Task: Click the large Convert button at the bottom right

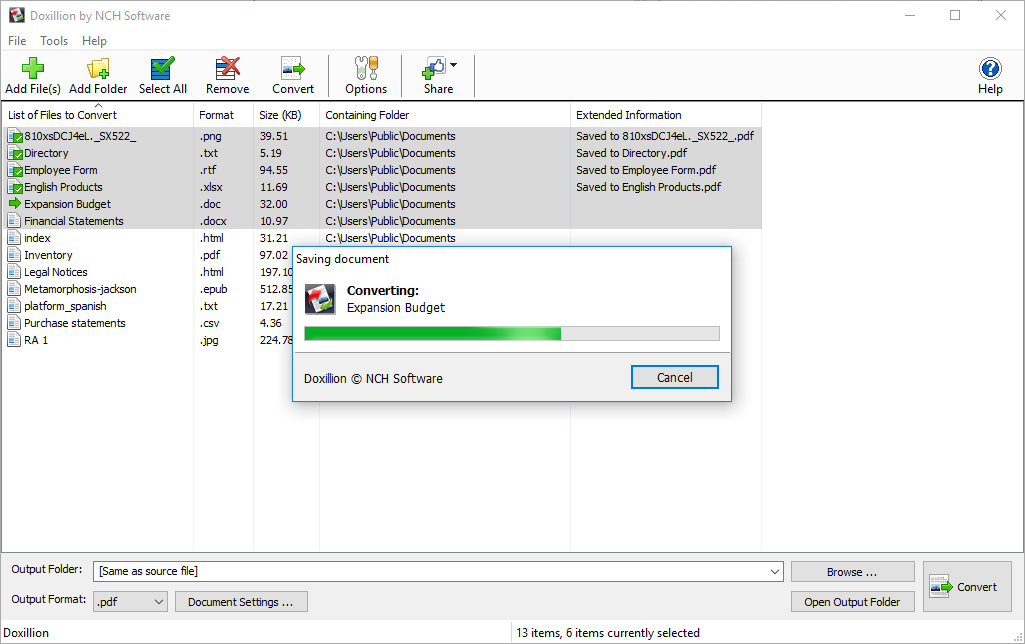Action: tap(967, 587)
